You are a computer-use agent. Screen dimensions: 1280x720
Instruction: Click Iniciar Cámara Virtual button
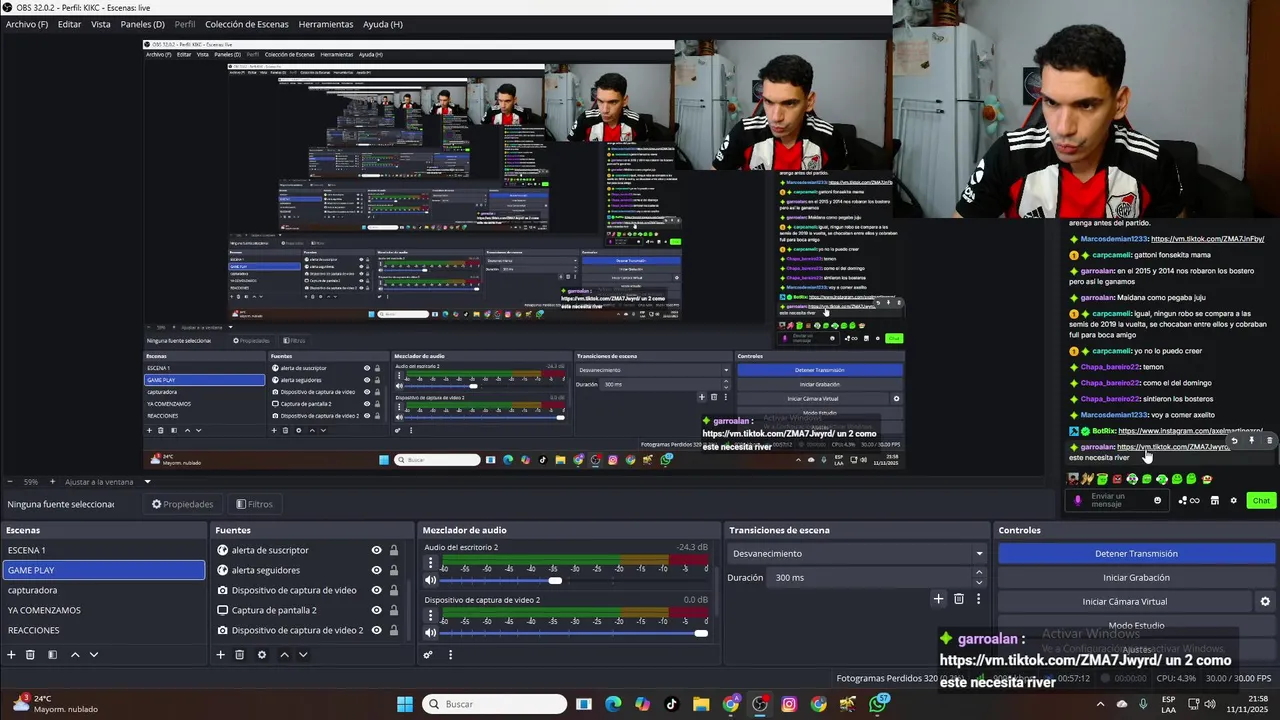click(1125, 601)
